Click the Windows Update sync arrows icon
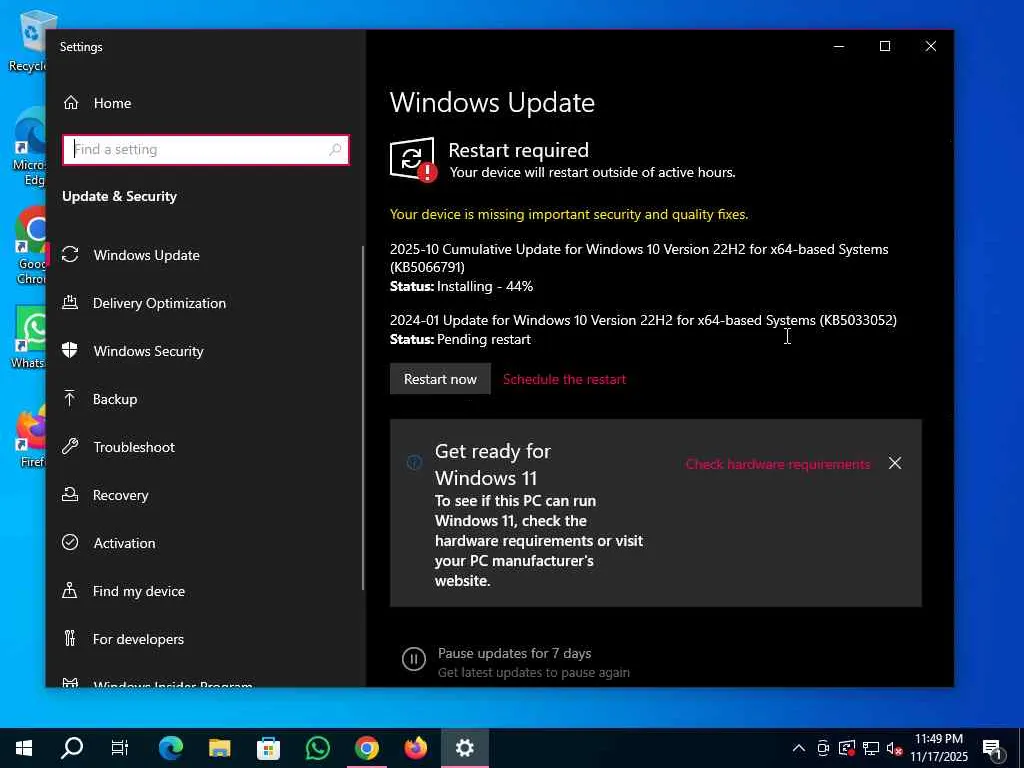Viewport: 1024px width, 768px height. (x=70, y=255)
